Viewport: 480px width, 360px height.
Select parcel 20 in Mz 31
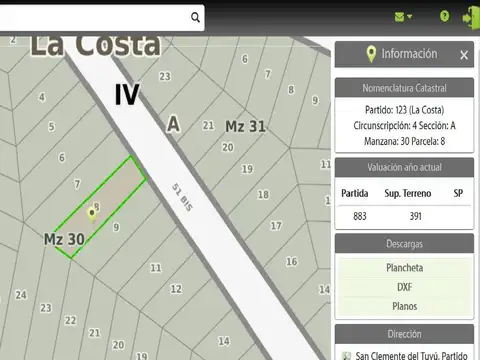click(x=228, y=147)
